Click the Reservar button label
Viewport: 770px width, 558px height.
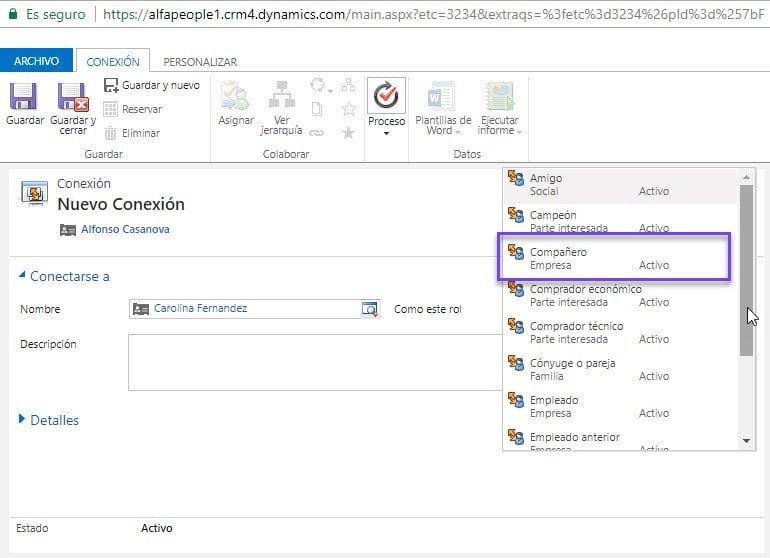(x=142, y=109)
